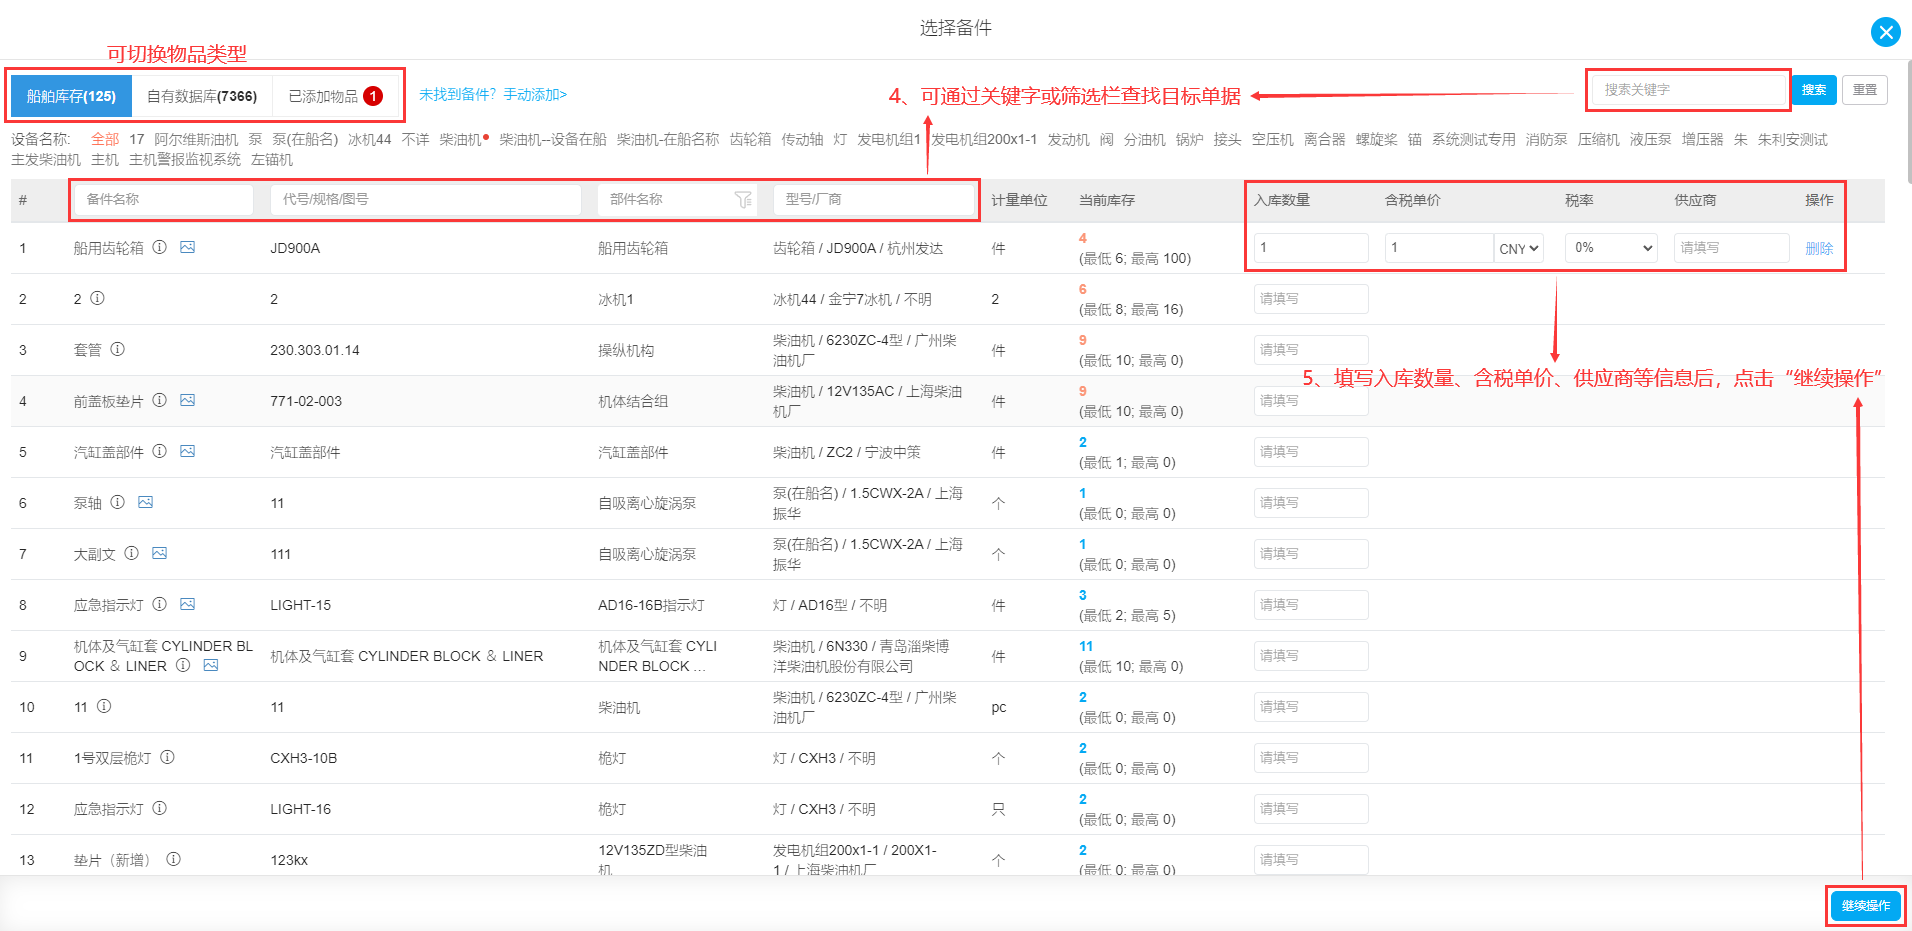The width and height of the screenshot is (1912, 931).
Task: Click the filter funnel in 部件名称 column
Action: coord(743,199)
